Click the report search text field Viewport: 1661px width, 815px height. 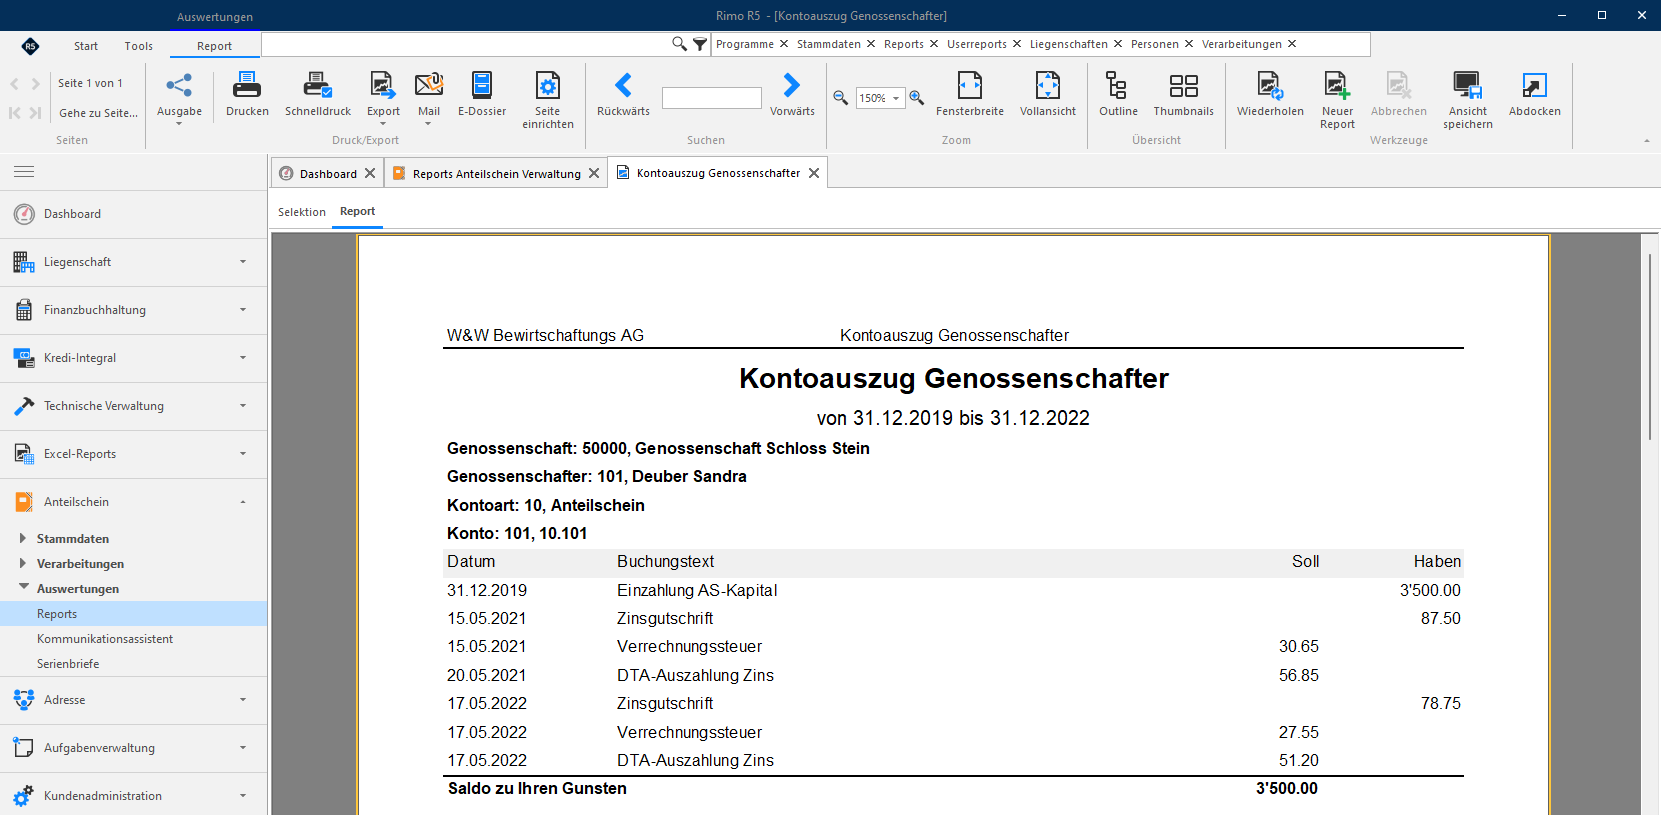[712, 98]
